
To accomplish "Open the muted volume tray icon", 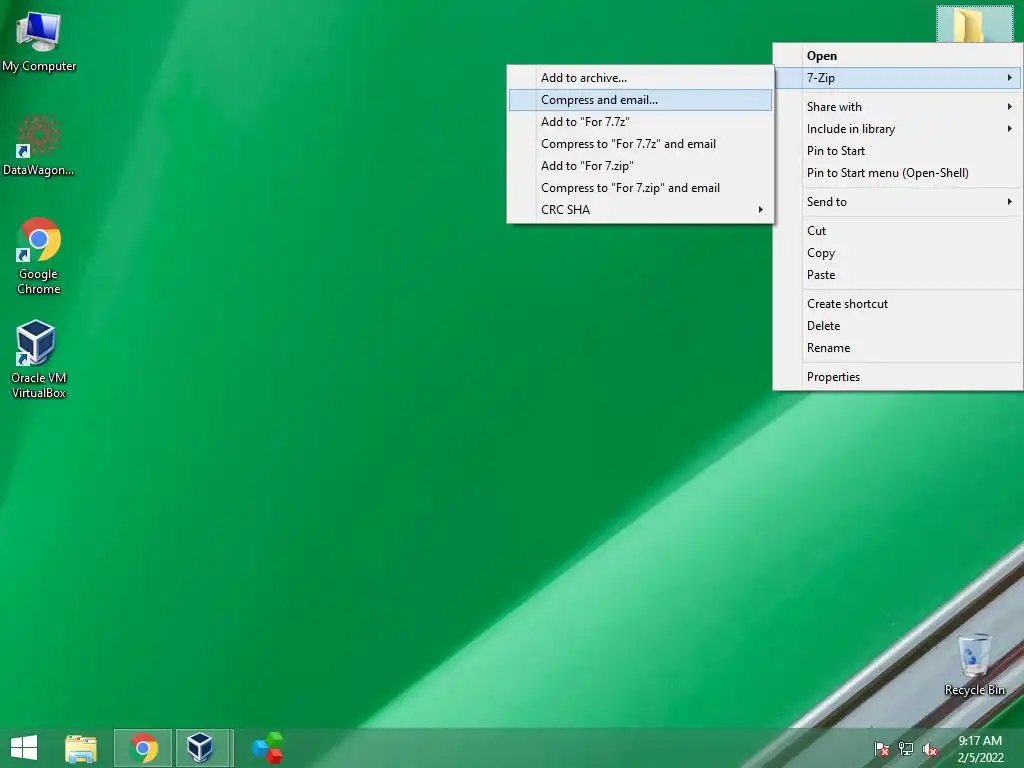I will [x=929, y=748].
